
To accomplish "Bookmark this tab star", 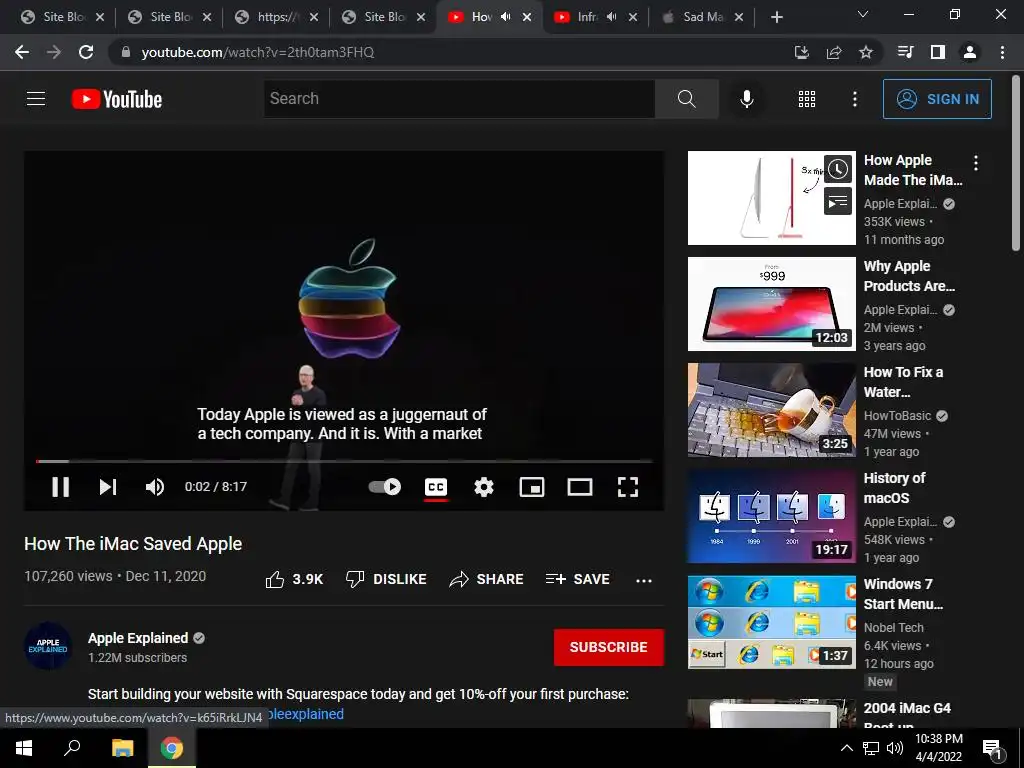I will pyautogui.click(x=866, y=52).
